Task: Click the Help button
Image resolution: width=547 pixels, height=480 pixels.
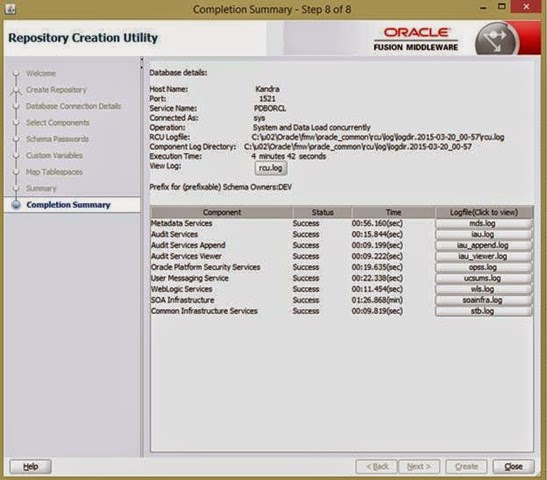Action: 30,467
